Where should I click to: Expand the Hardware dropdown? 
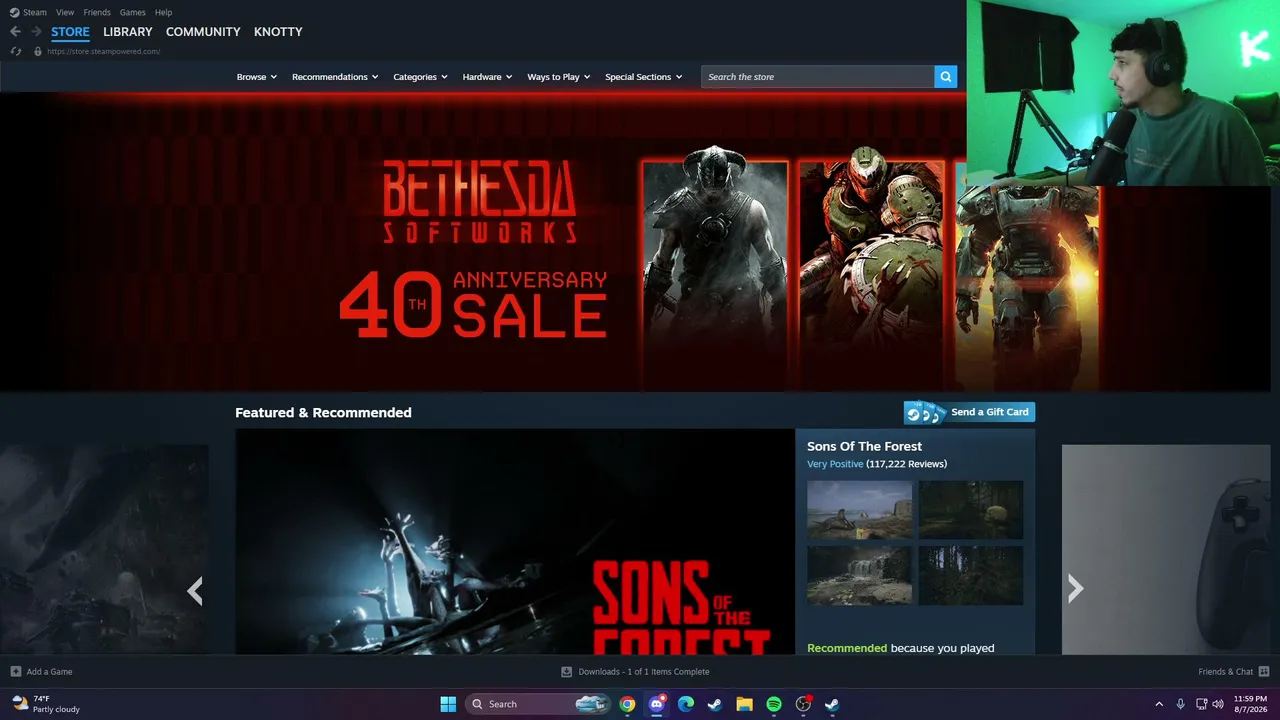tap(487, 77)
